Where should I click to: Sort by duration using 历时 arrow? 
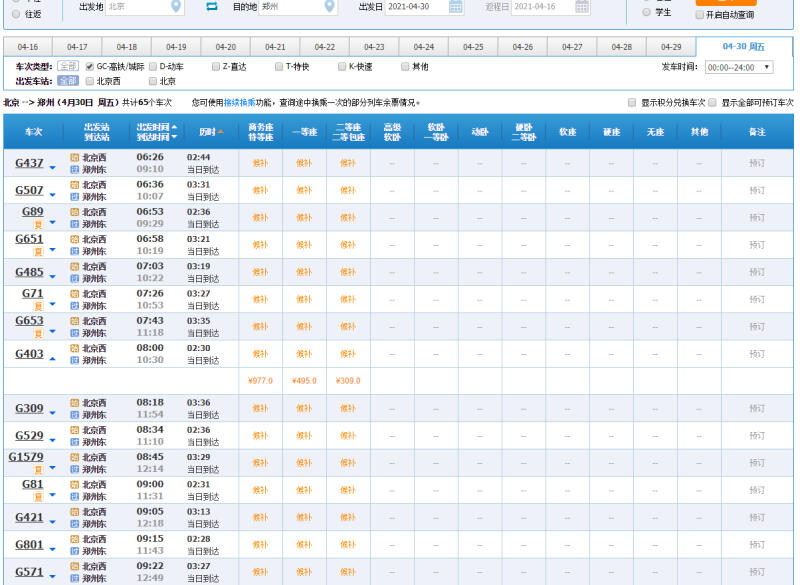coord(221,132)
